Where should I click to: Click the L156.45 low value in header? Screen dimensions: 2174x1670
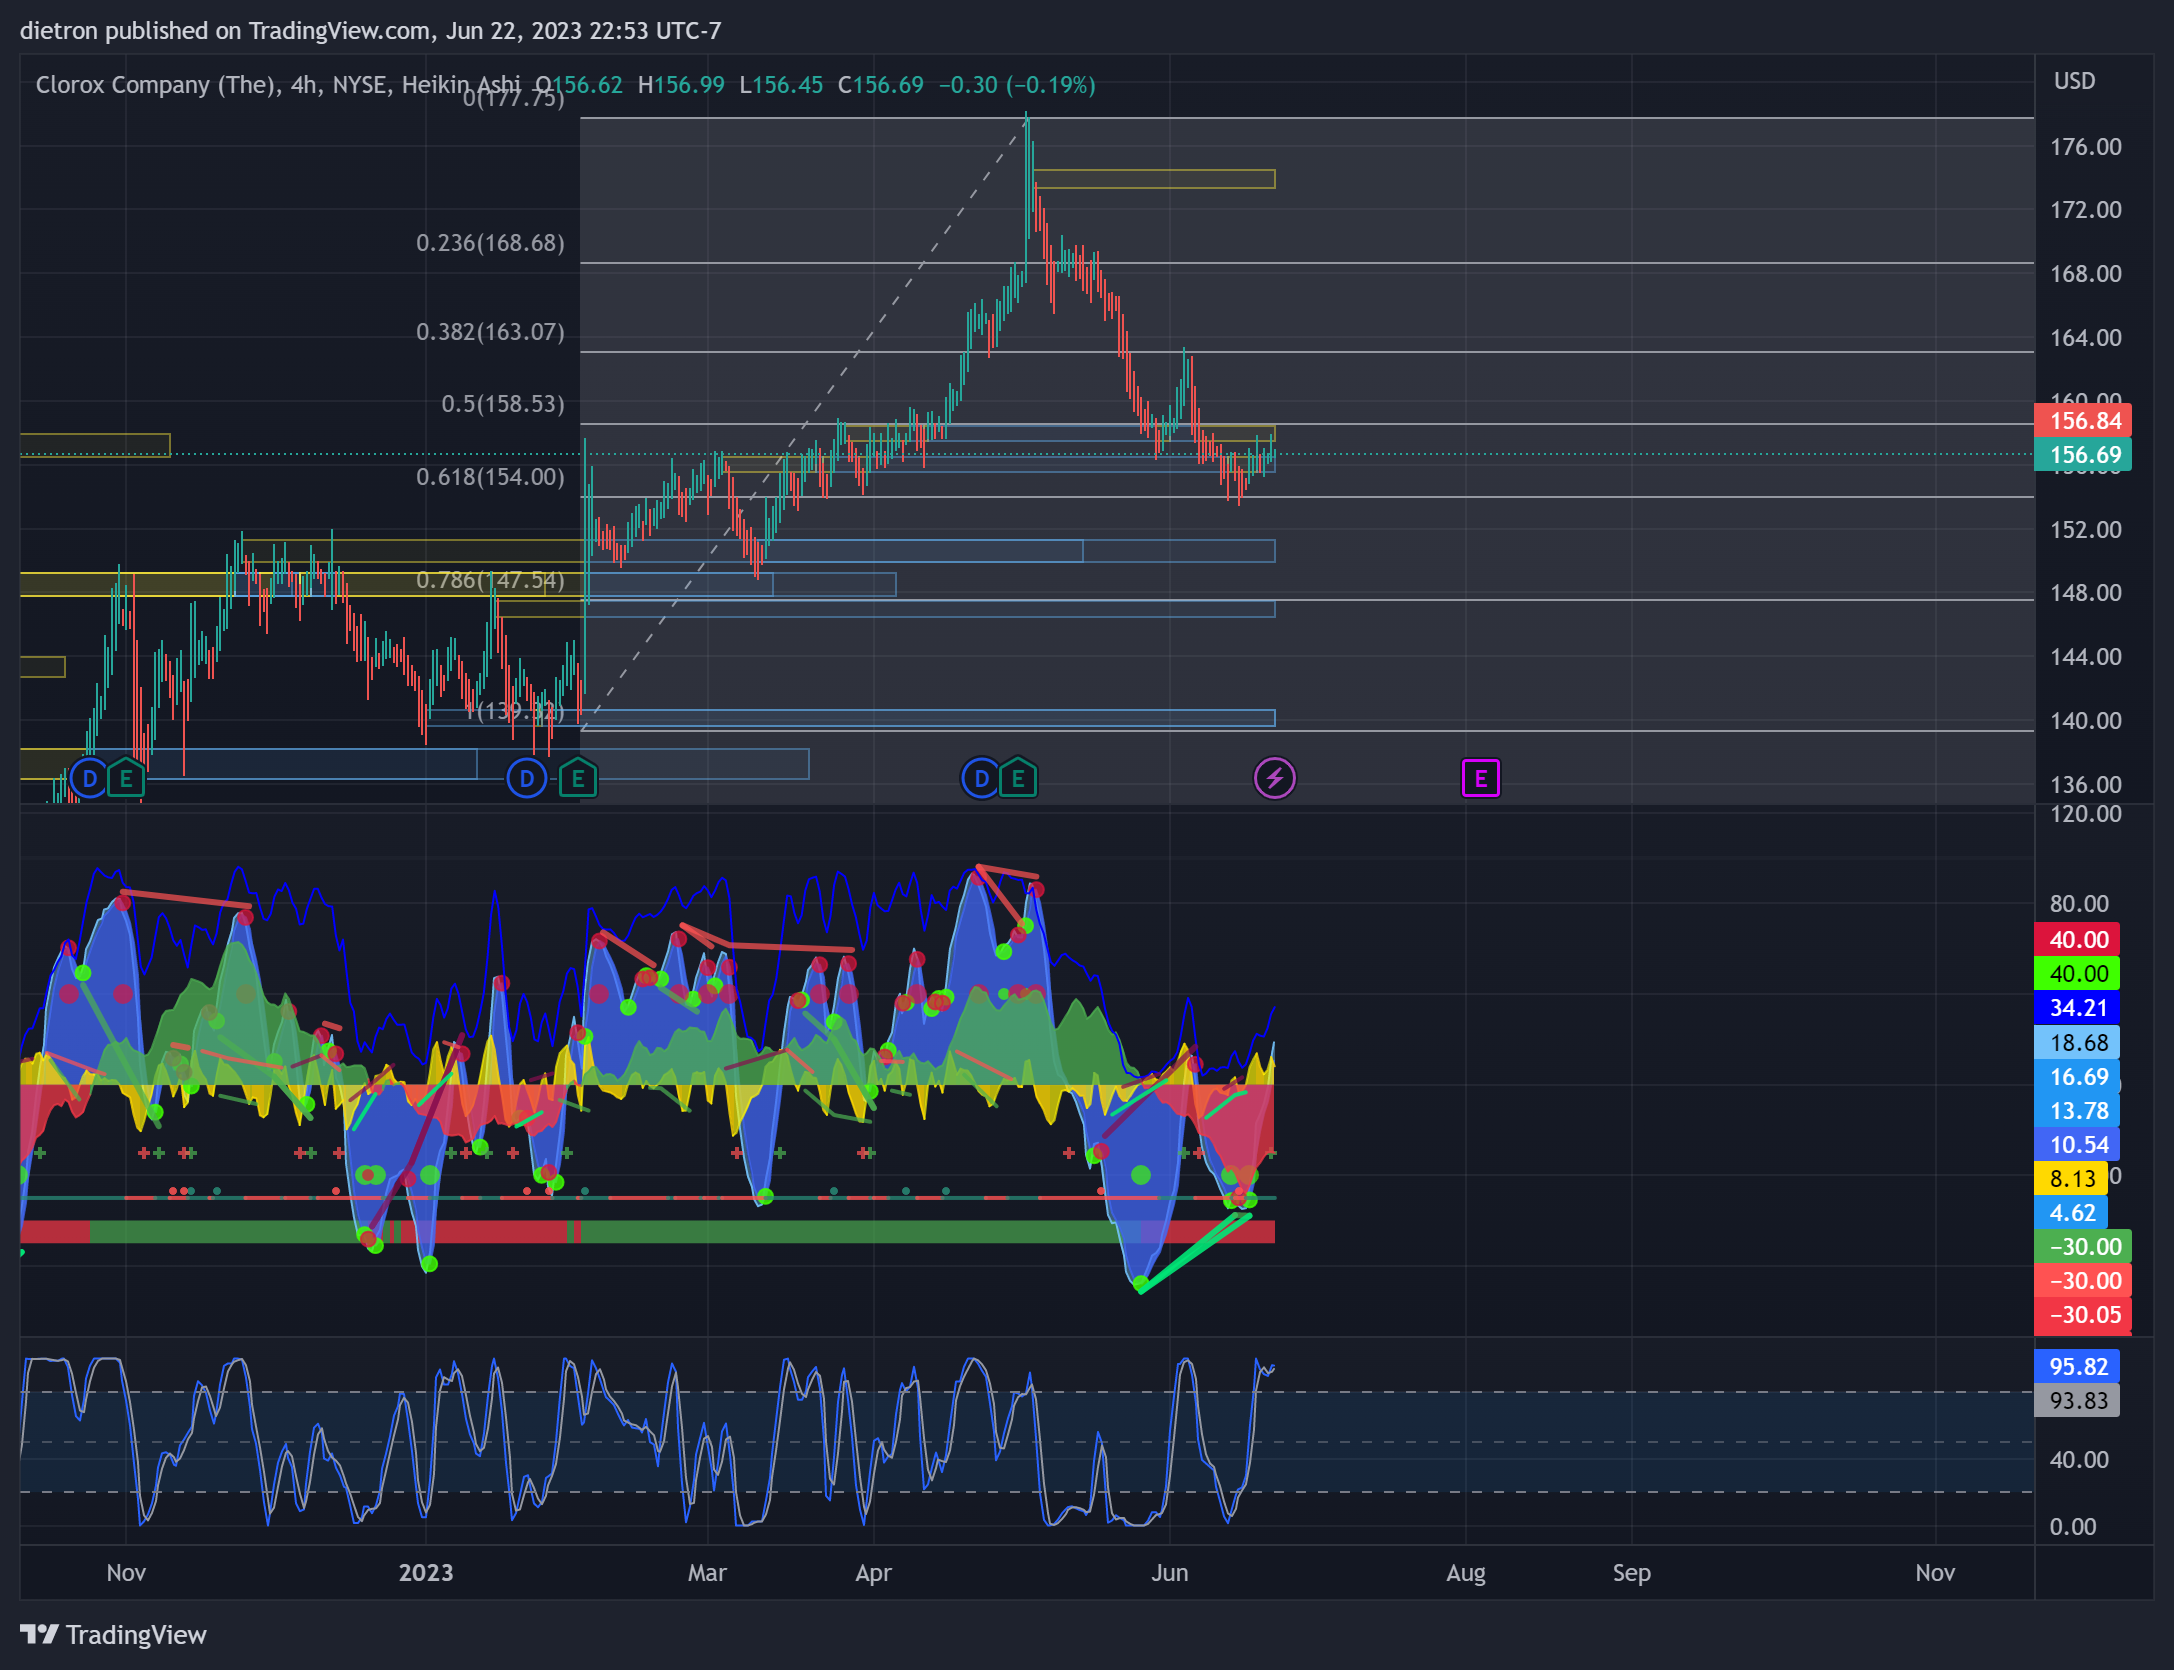tap(781, 85)
